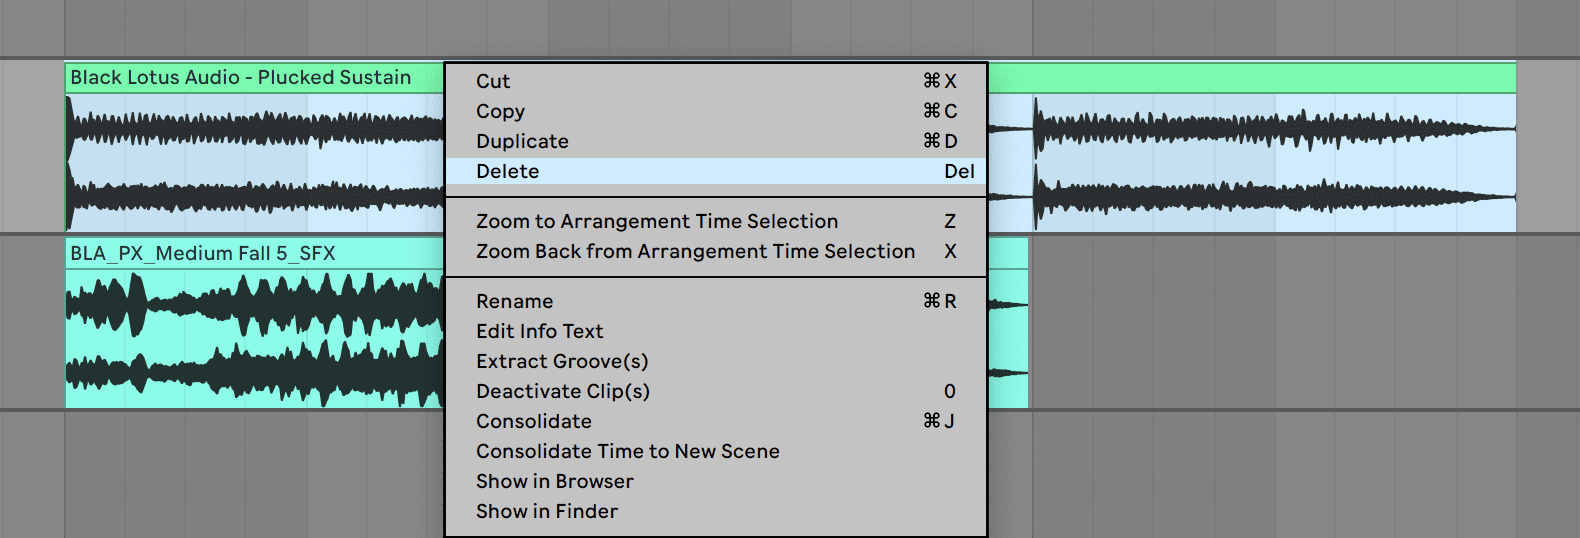Screen dimensions: 1580x538
Task: Choose Show in Browser
Action: pos(716,481)
